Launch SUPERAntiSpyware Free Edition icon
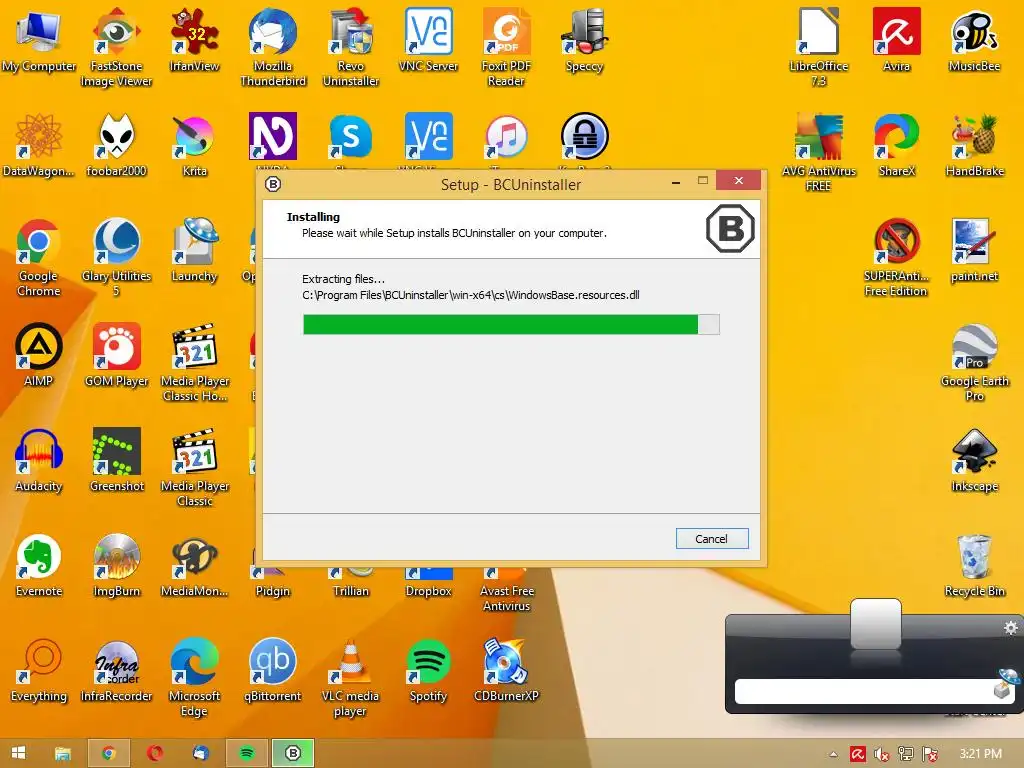The image size is (1024, 768). coord(896,258)
